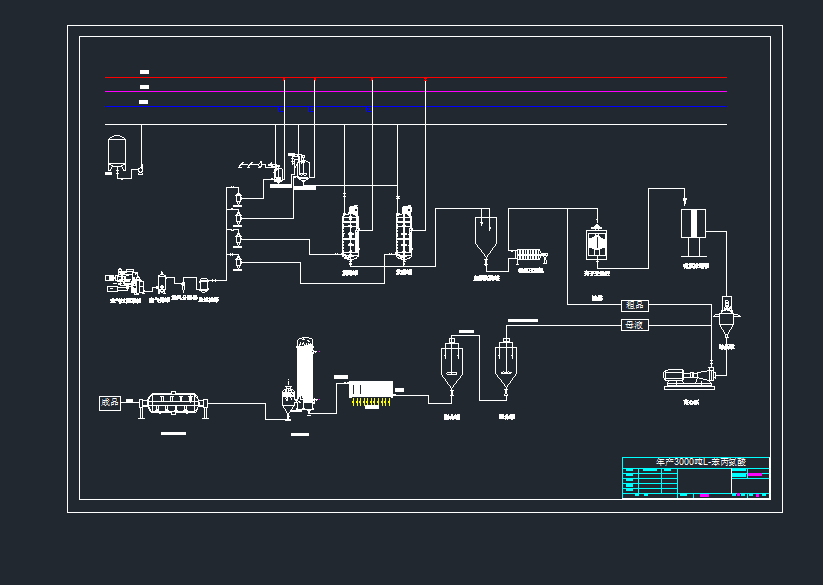Screen dimensions: 823x585
Task: Pick the small crystallizer beside the tall column
Action: [288, 400]
